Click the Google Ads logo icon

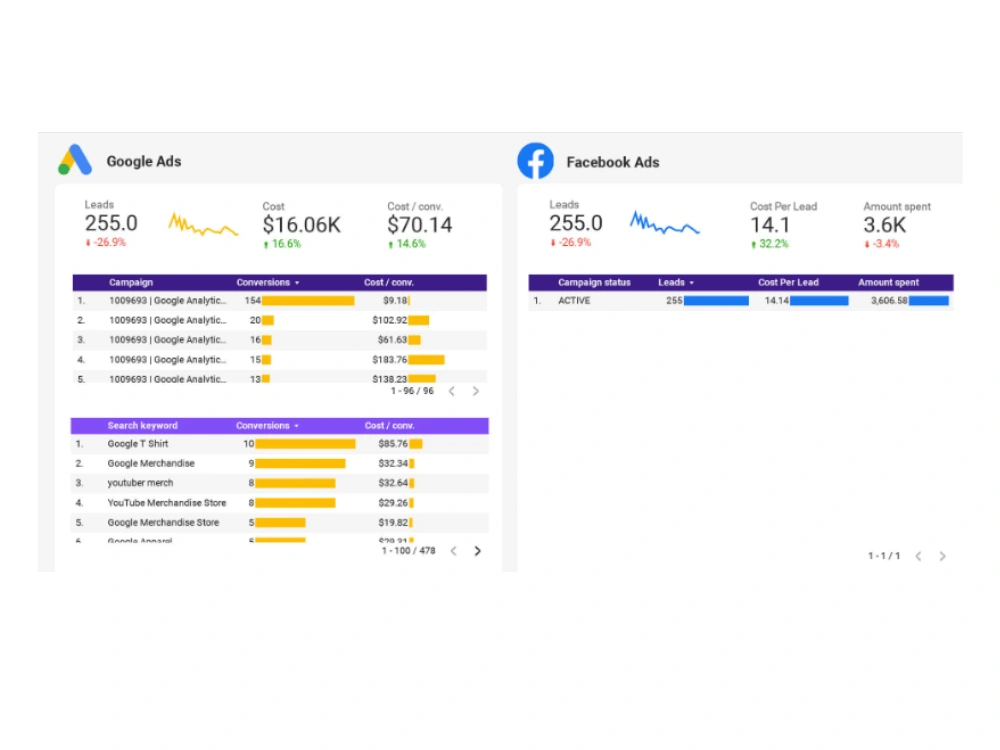(75, 159)
